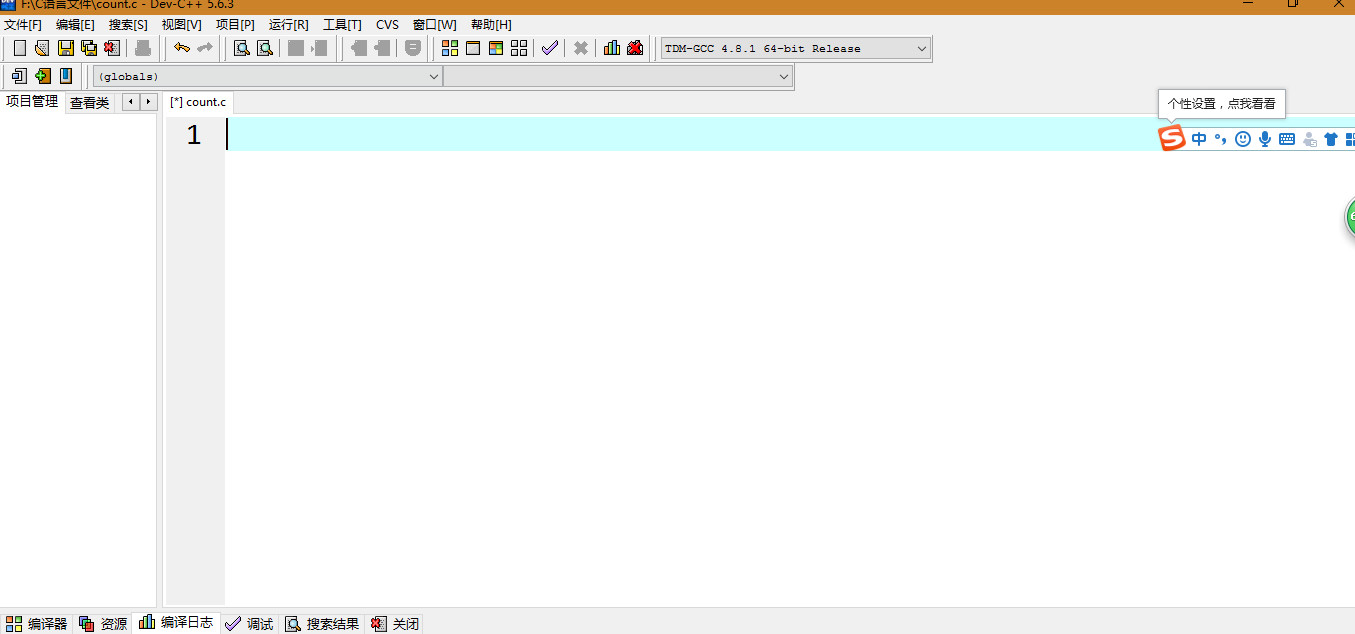
Task: Open 帮助[H] menu
Action: pos(491,24)
